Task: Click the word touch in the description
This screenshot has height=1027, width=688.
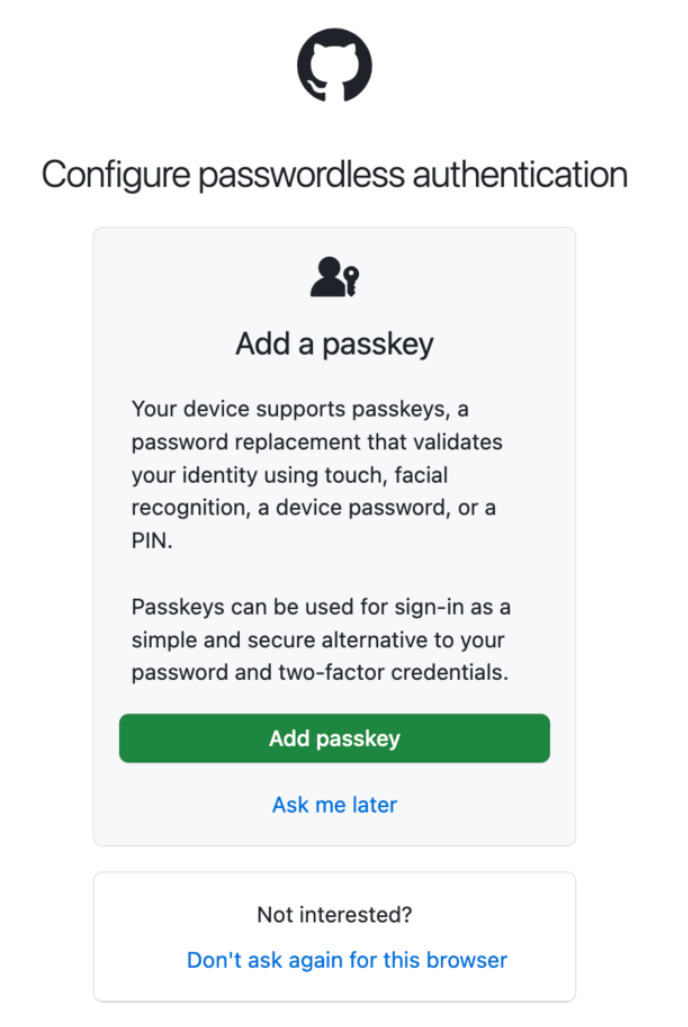Action: (x=356, y=475)
